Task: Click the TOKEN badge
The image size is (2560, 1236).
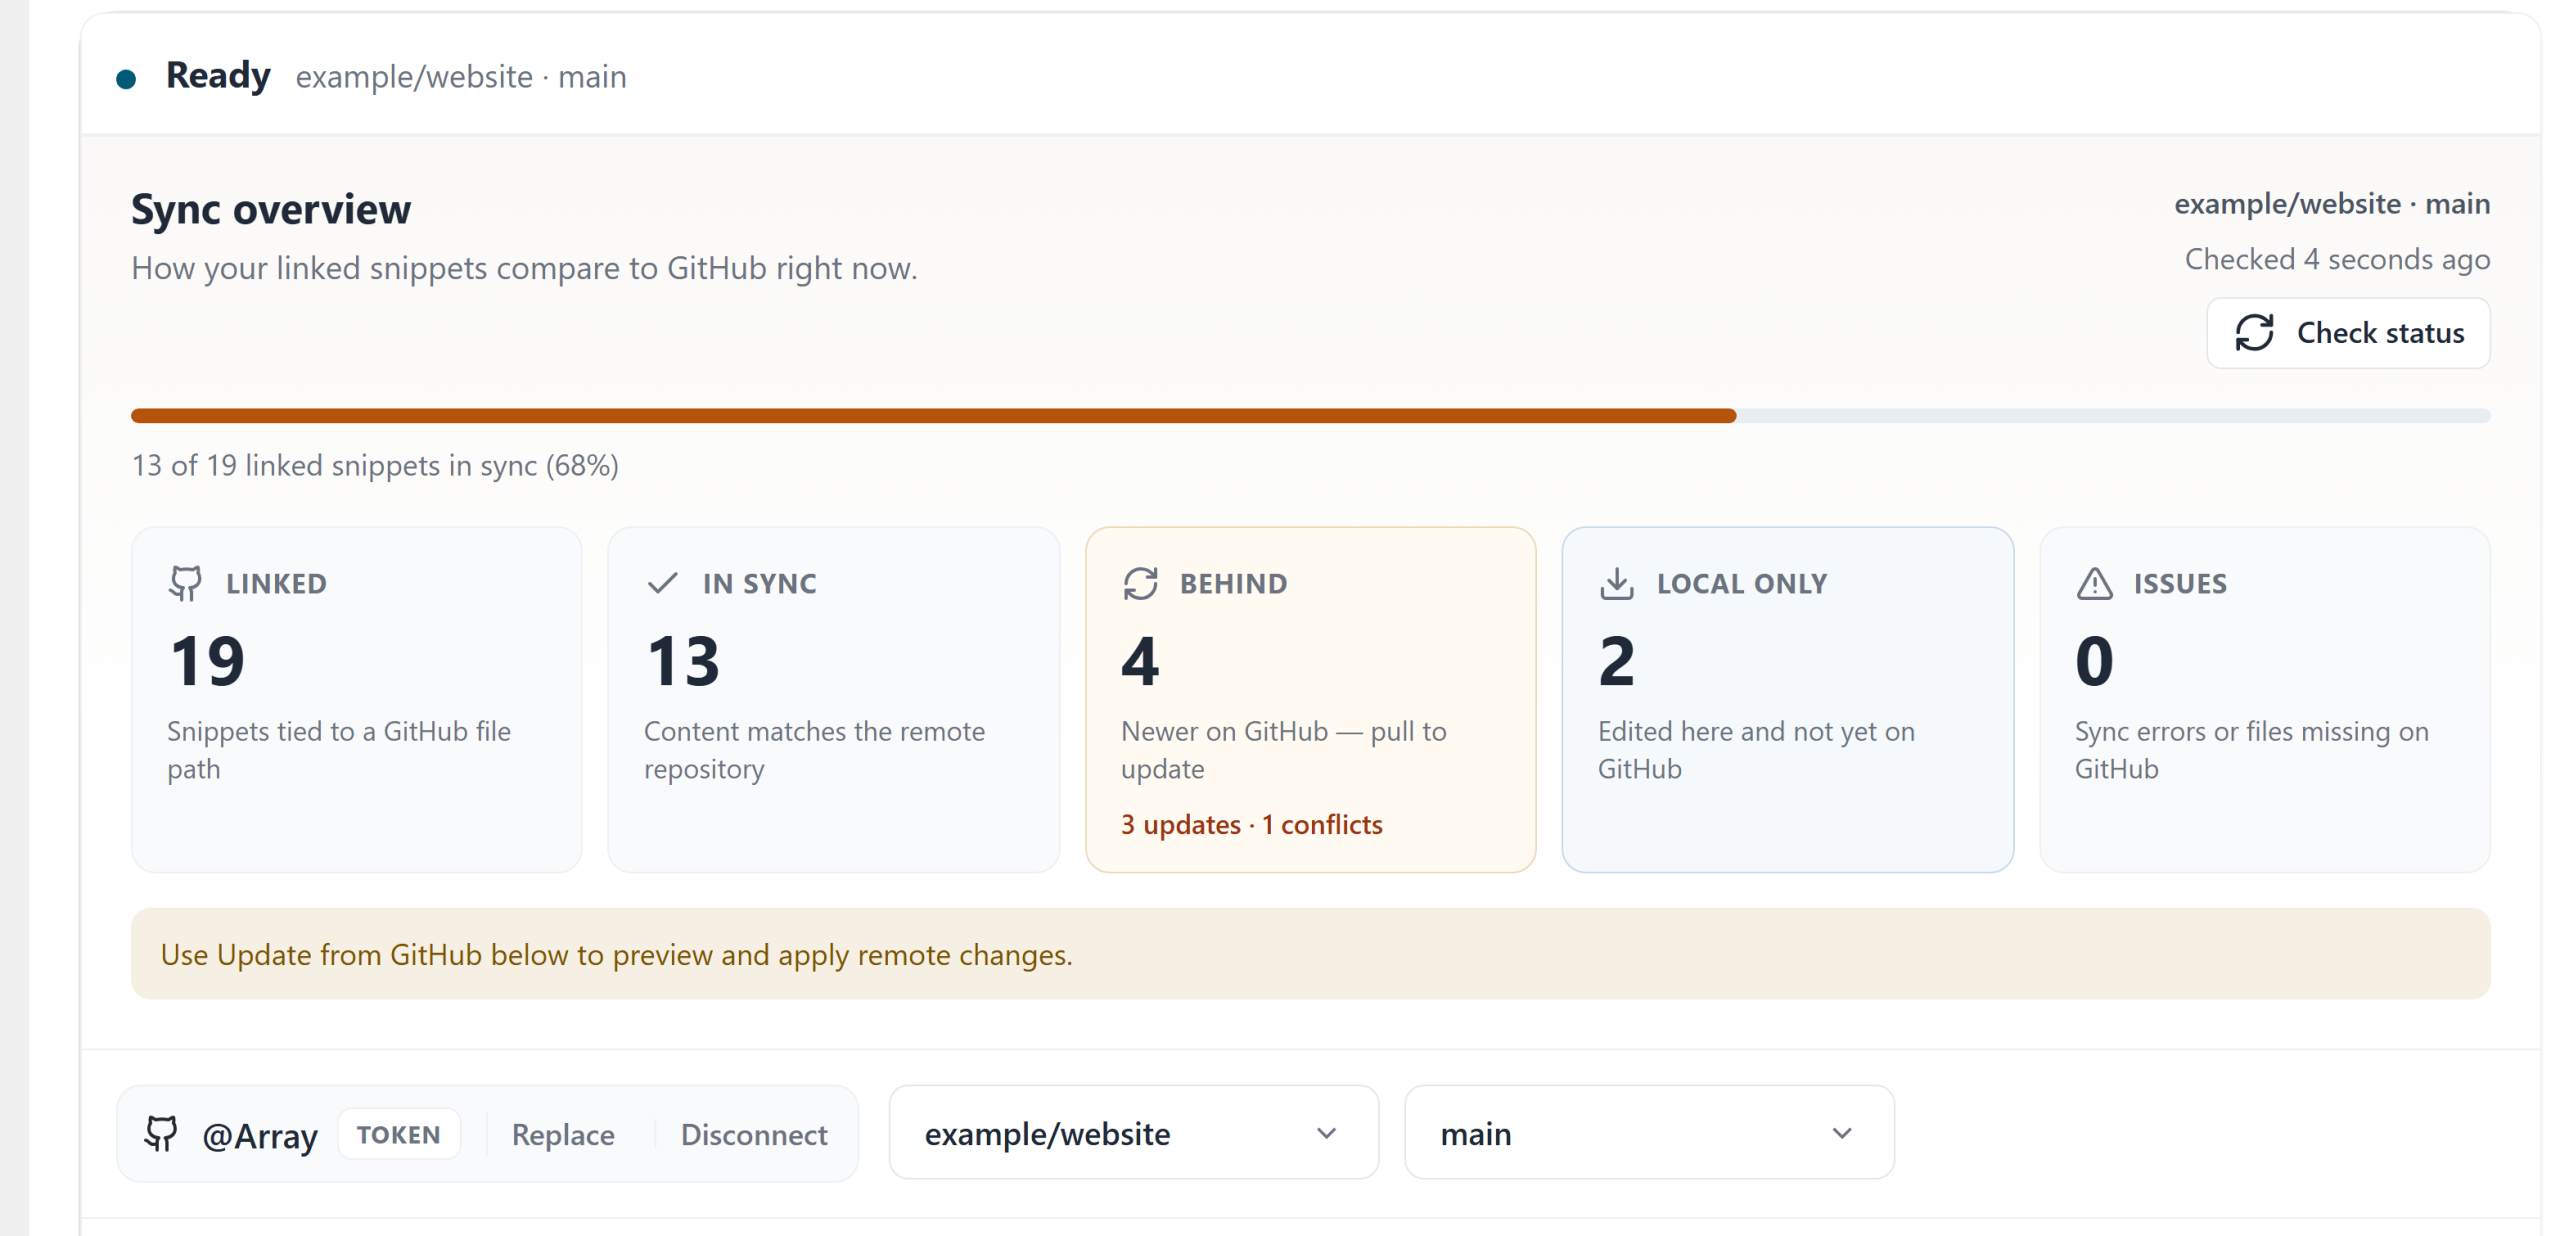Action: pyautogui.click(x=399, y=1134)
